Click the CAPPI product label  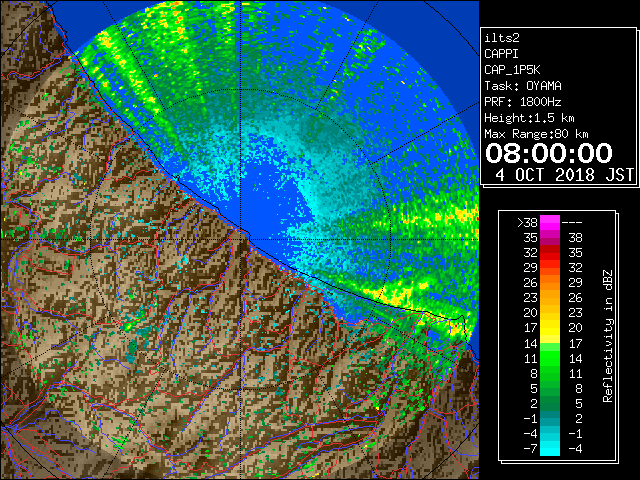(x=501, y=54)
